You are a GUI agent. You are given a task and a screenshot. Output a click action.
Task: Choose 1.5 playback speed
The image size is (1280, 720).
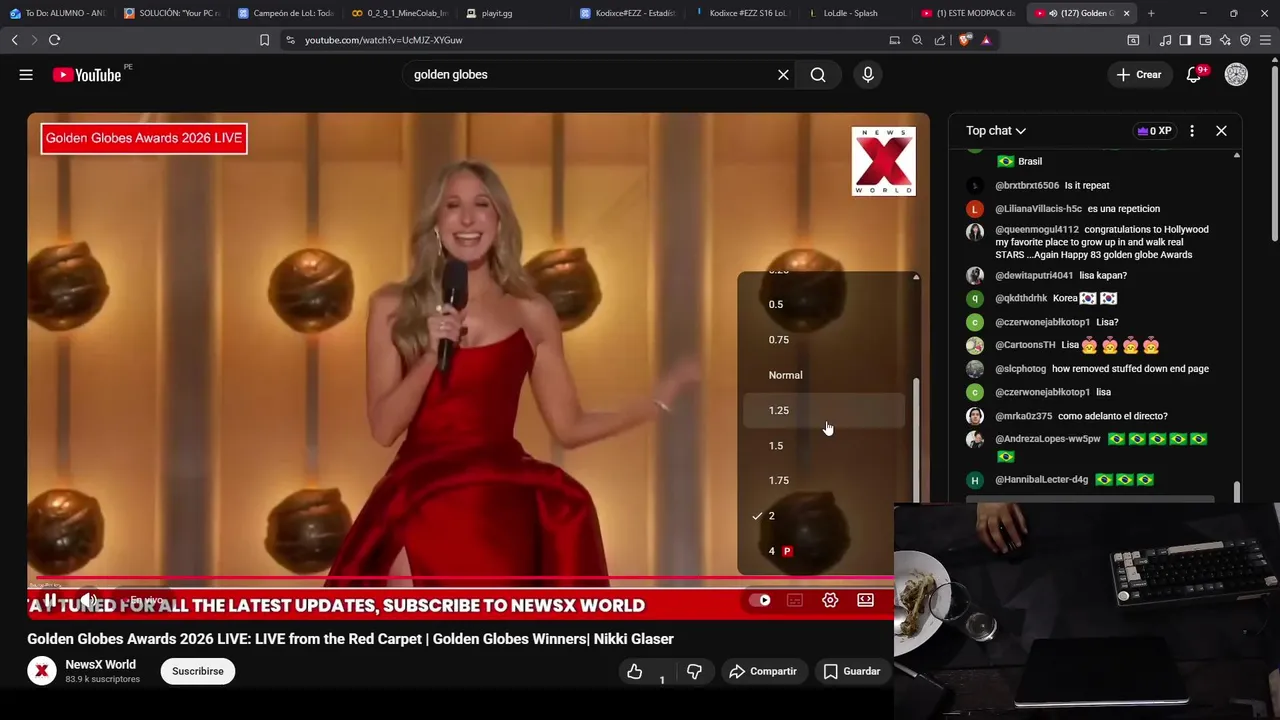pyautogui.click(x=825, y=446)
